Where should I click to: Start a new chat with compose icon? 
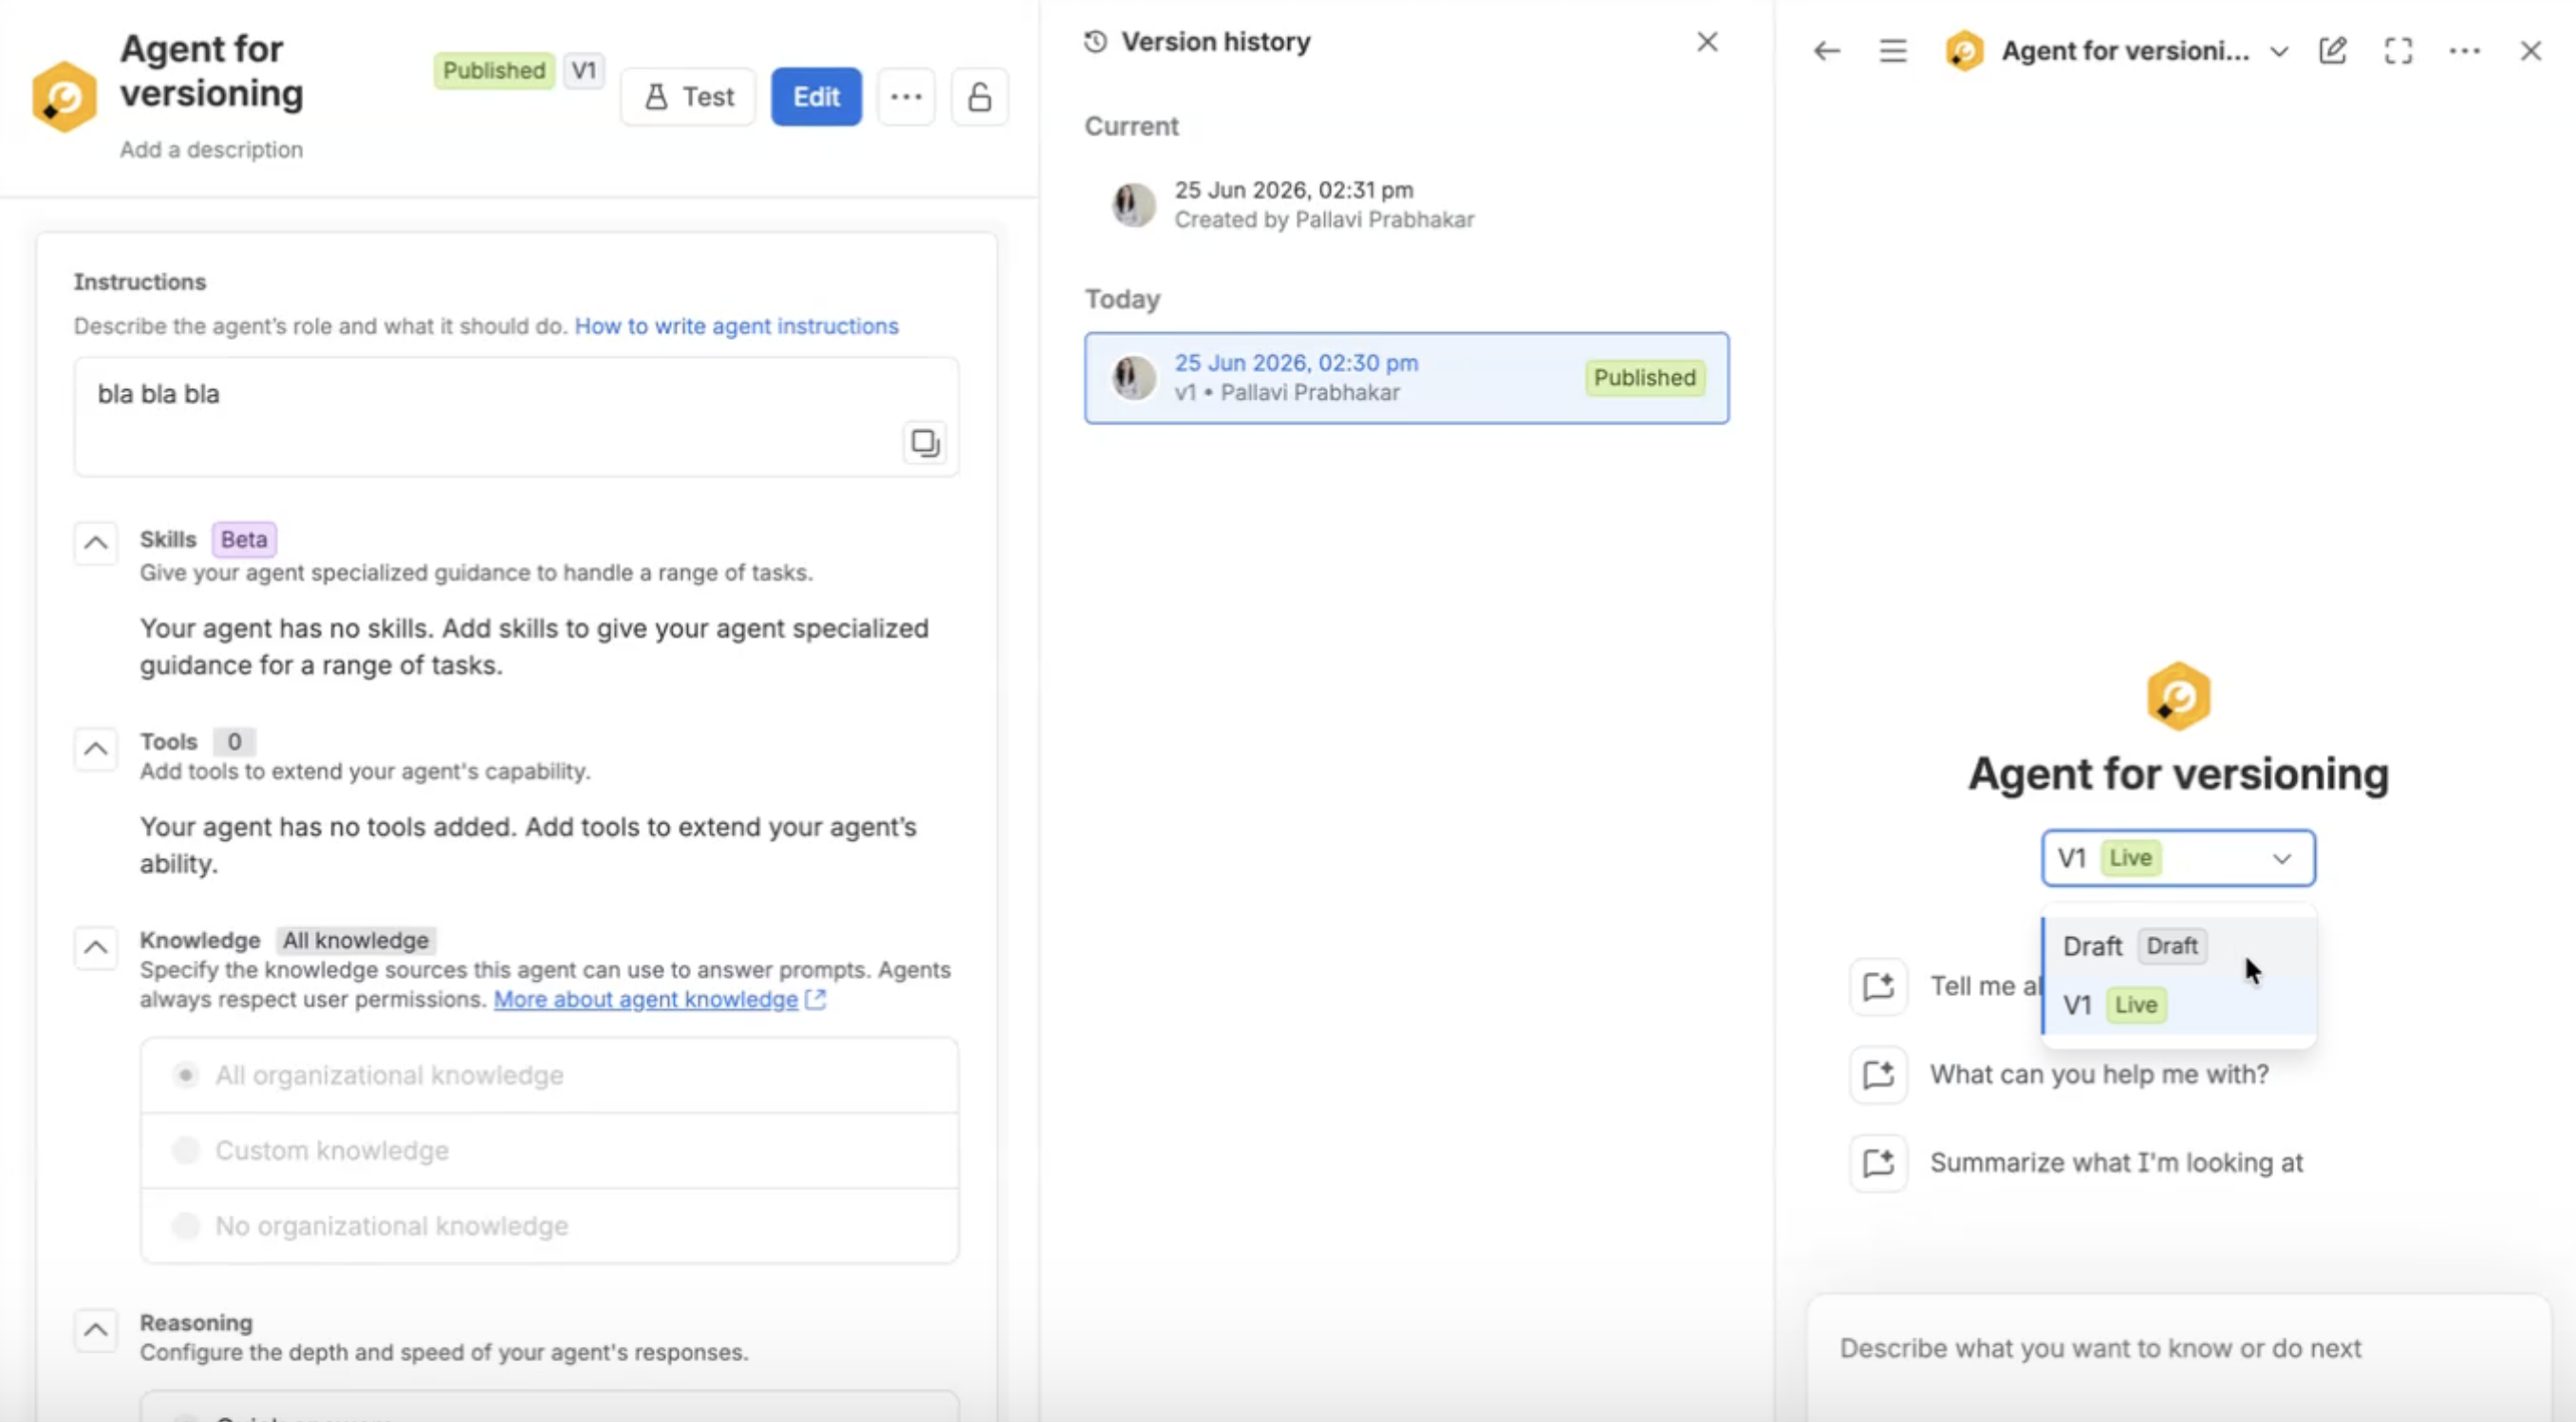click(x=2333, y=51)
